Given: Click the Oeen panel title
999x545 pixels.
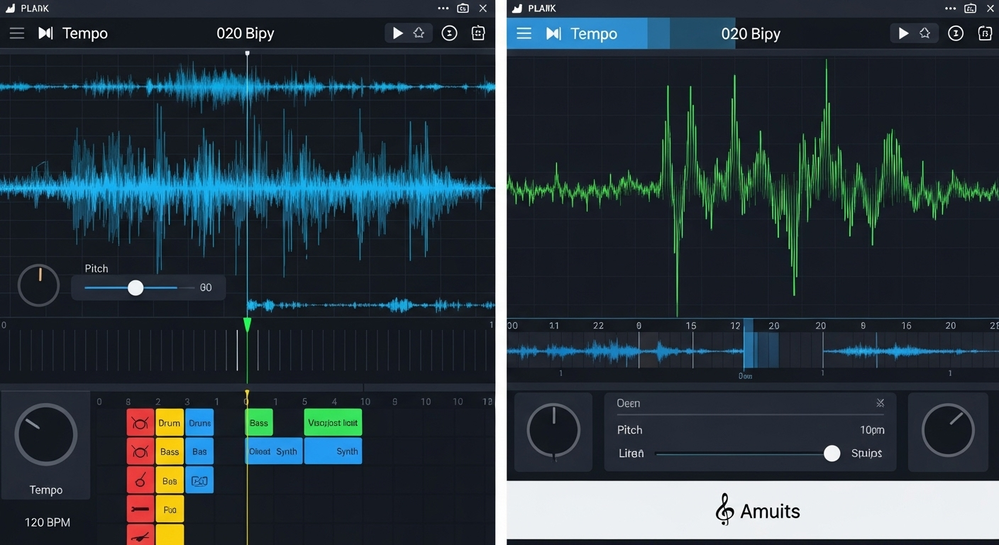Looking at the screenshot, I should coord(628,403).
